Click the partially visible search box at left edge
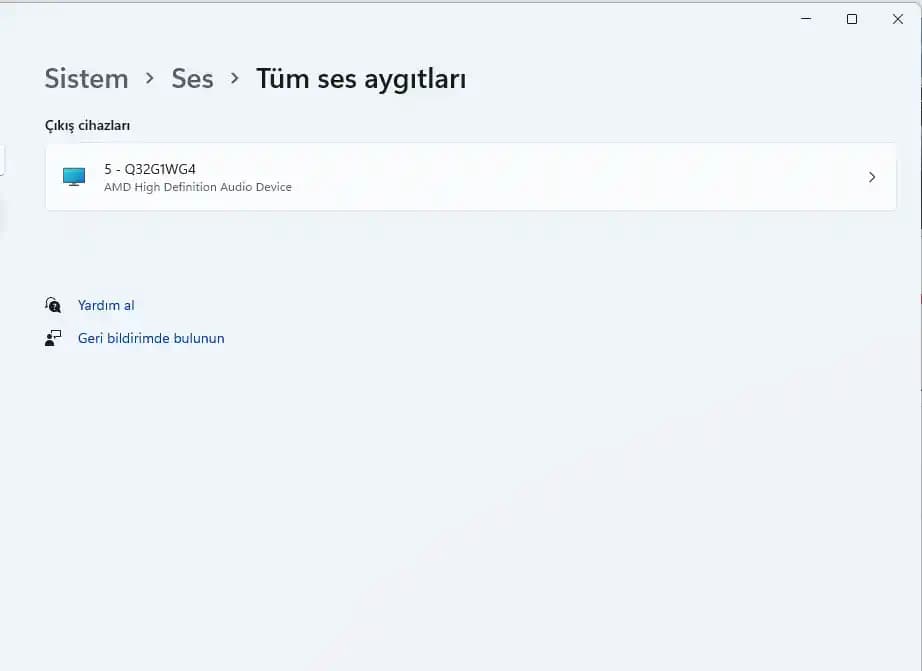Viewport: 922px width, 671px height. (3, 160)
